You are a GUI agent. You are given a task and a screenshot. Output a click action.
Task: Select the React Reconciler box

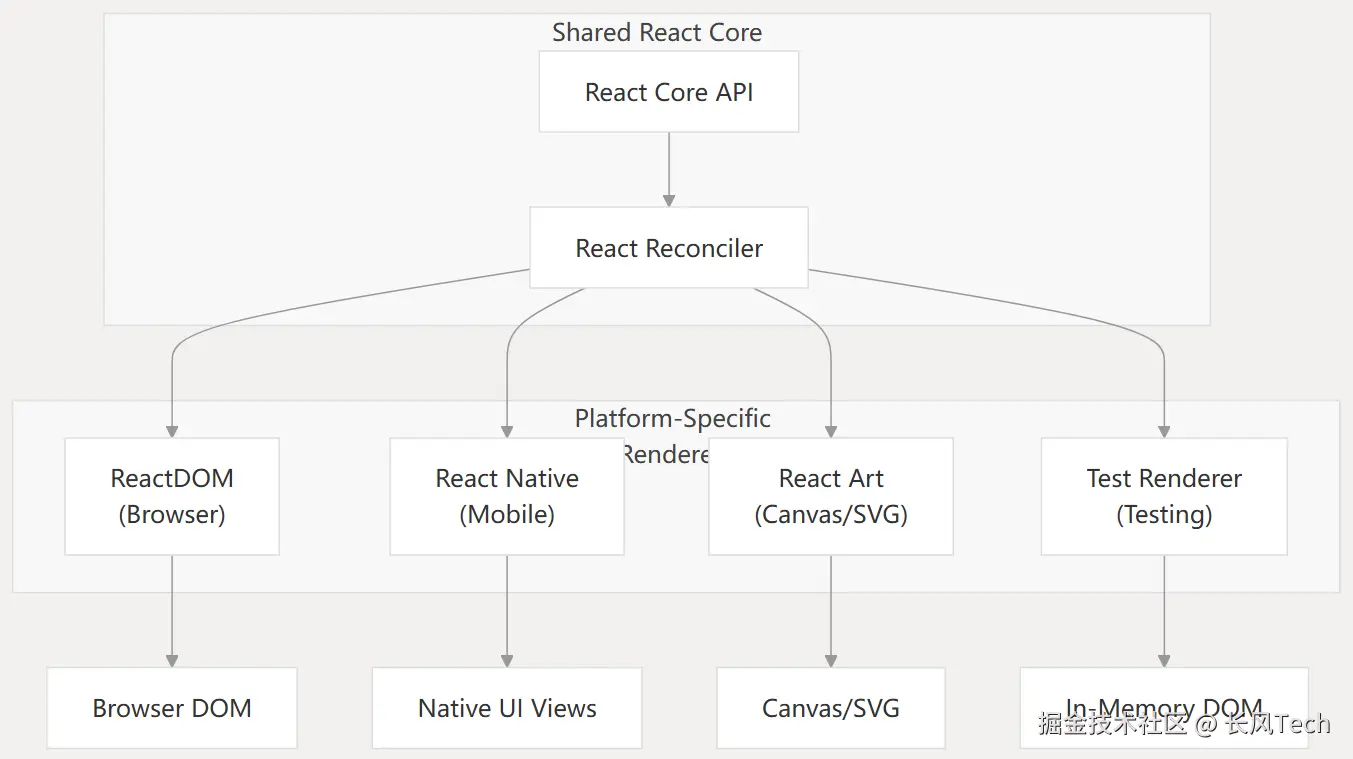668,248
